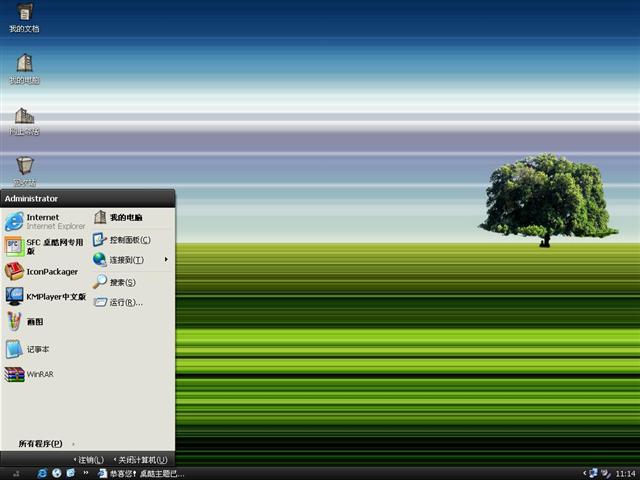Open 我的电脑 in Start menu right column
Image resolution: width=640 pixels, height=480 pixels.
pos(125,217)
